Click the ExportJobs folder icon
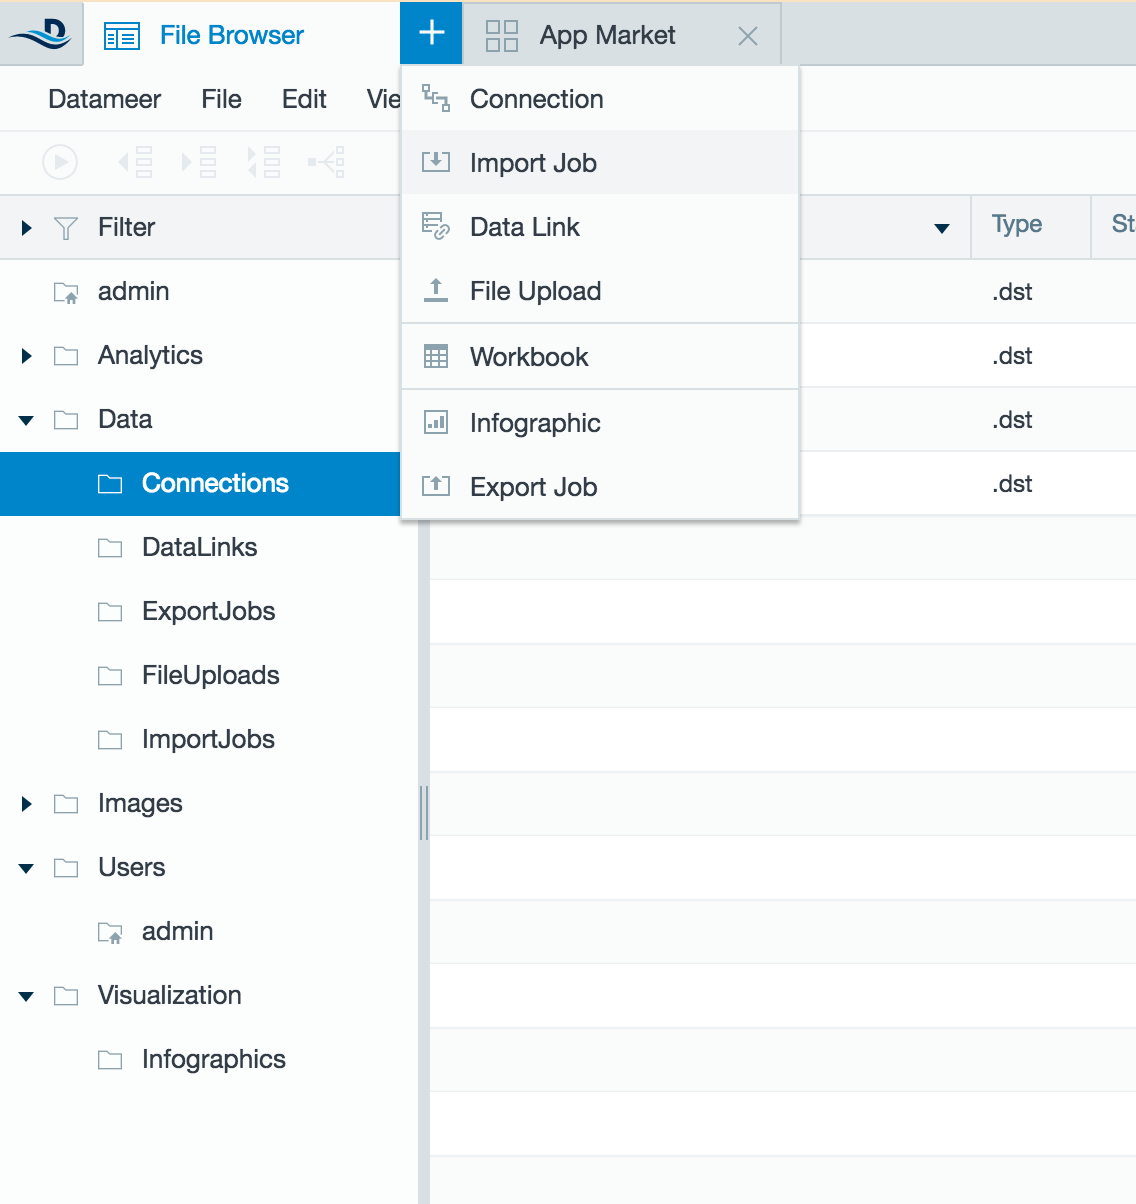This screenshot has width=1136, height=1204. coord(110,612)
